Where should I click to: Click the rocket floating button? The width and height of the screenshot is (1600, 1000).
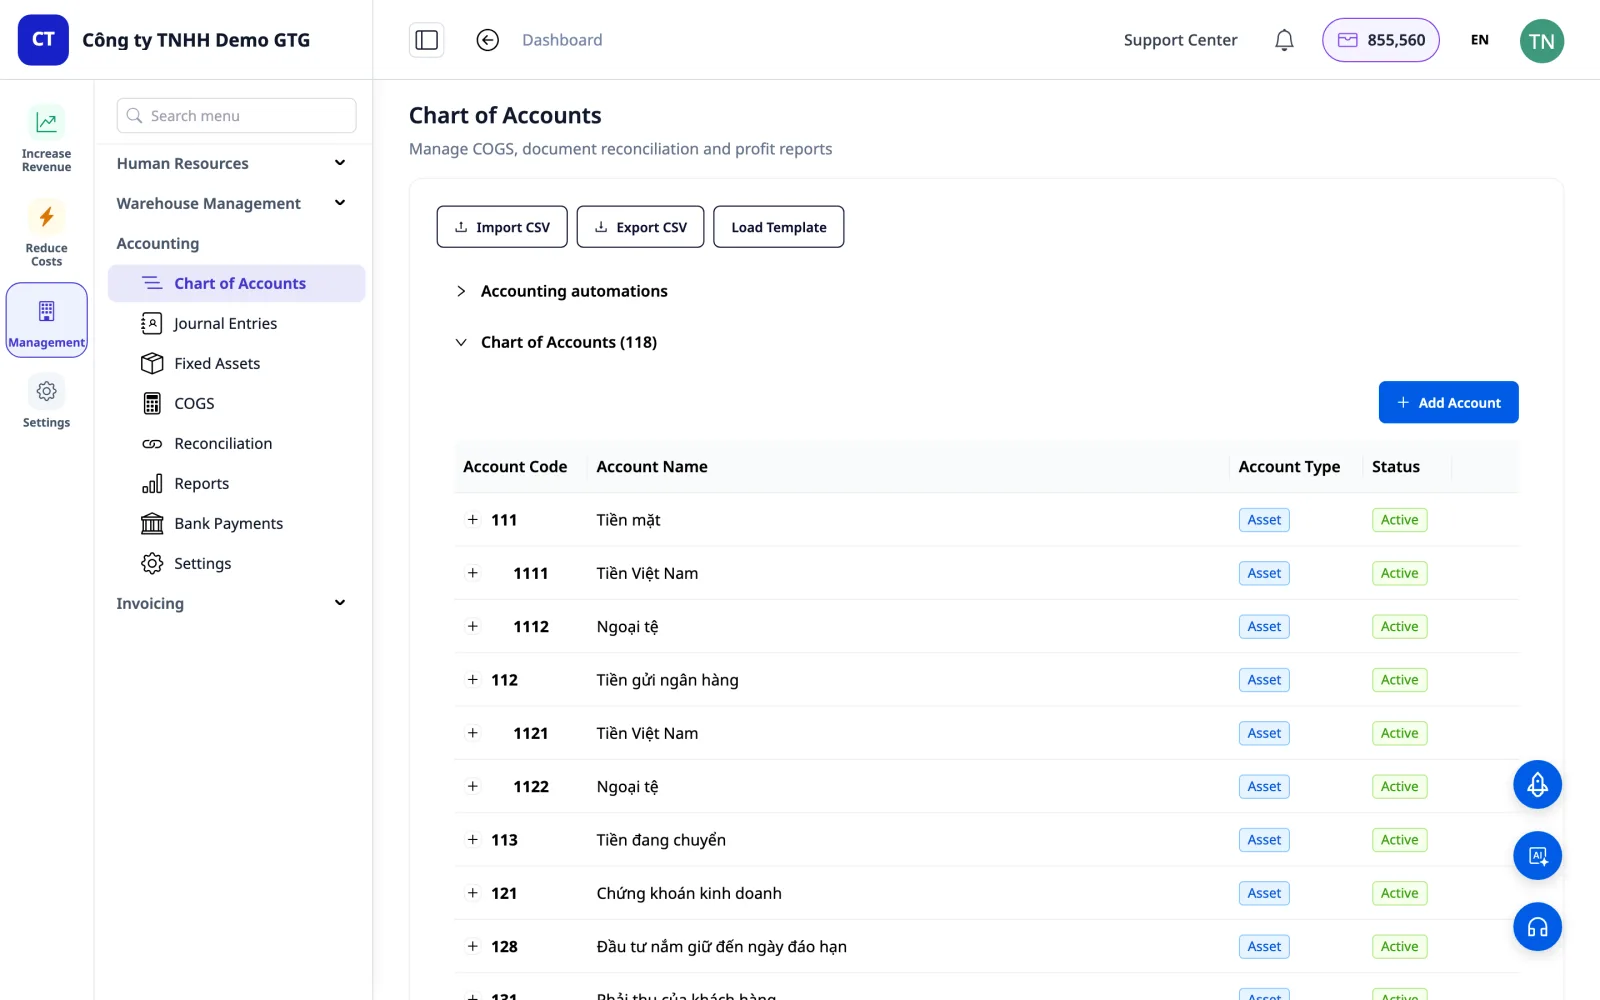1537,785
